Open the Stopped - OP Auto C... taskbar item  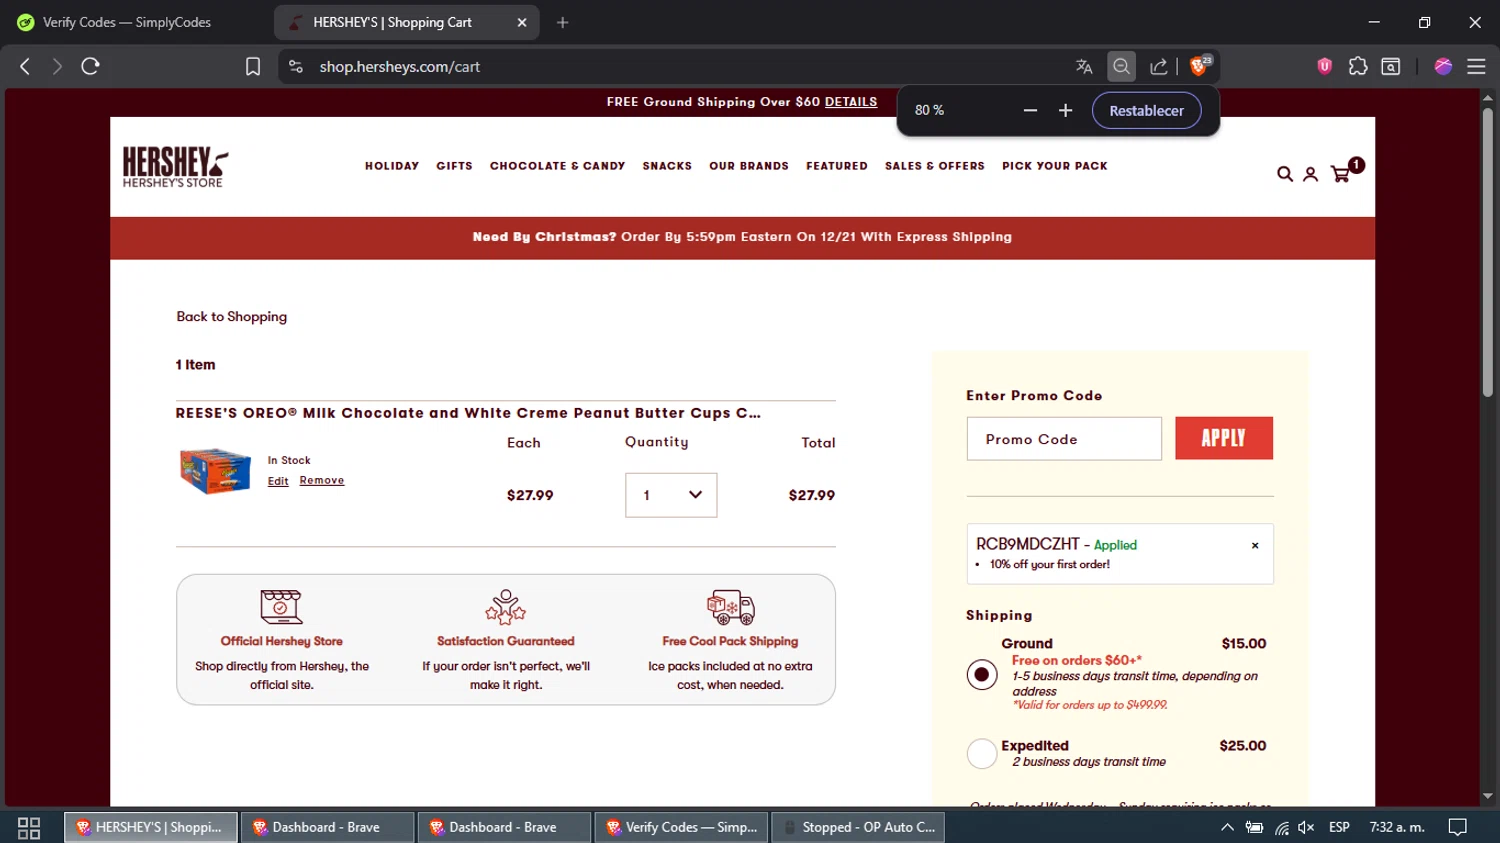[859, 827]
